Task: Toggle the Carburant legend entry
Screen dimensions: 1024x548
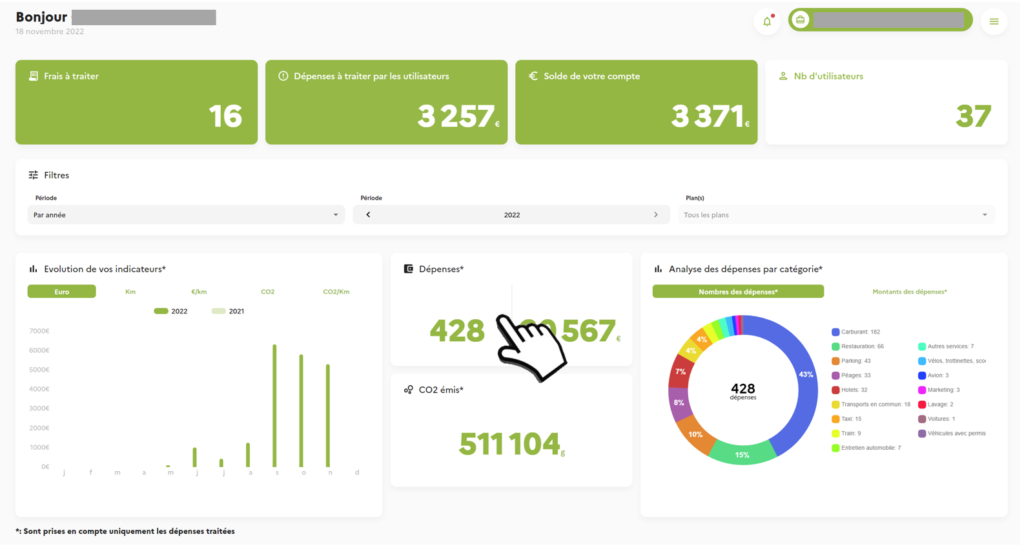Action: (x=856, y=332)
